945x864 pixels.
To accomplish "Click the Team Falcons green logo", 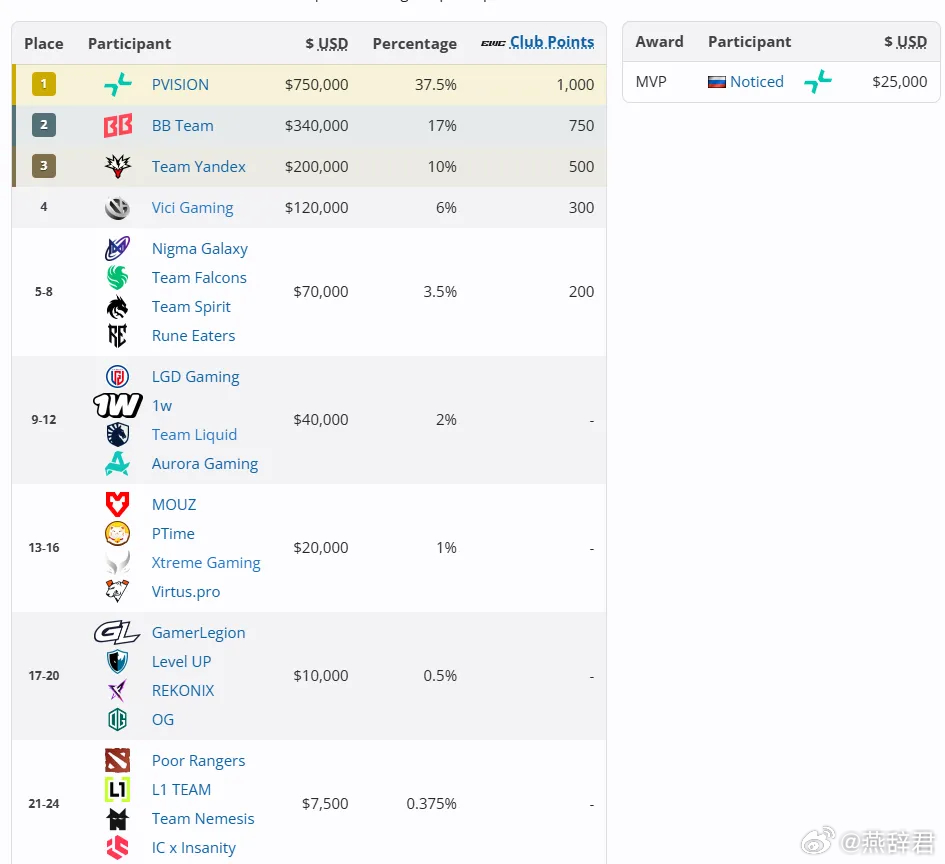I will coord(118,278).
